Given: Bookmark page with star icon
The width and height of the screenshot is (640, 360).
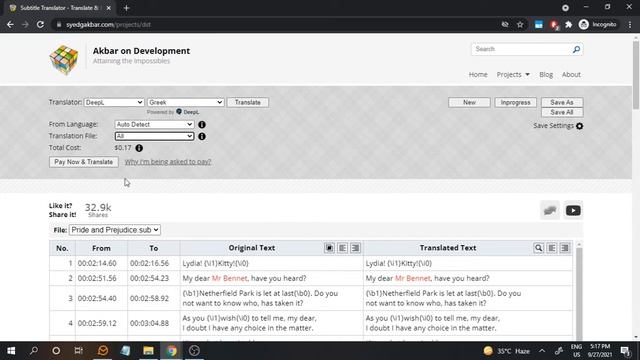Looking at the screenshot, I should (520, 24).
